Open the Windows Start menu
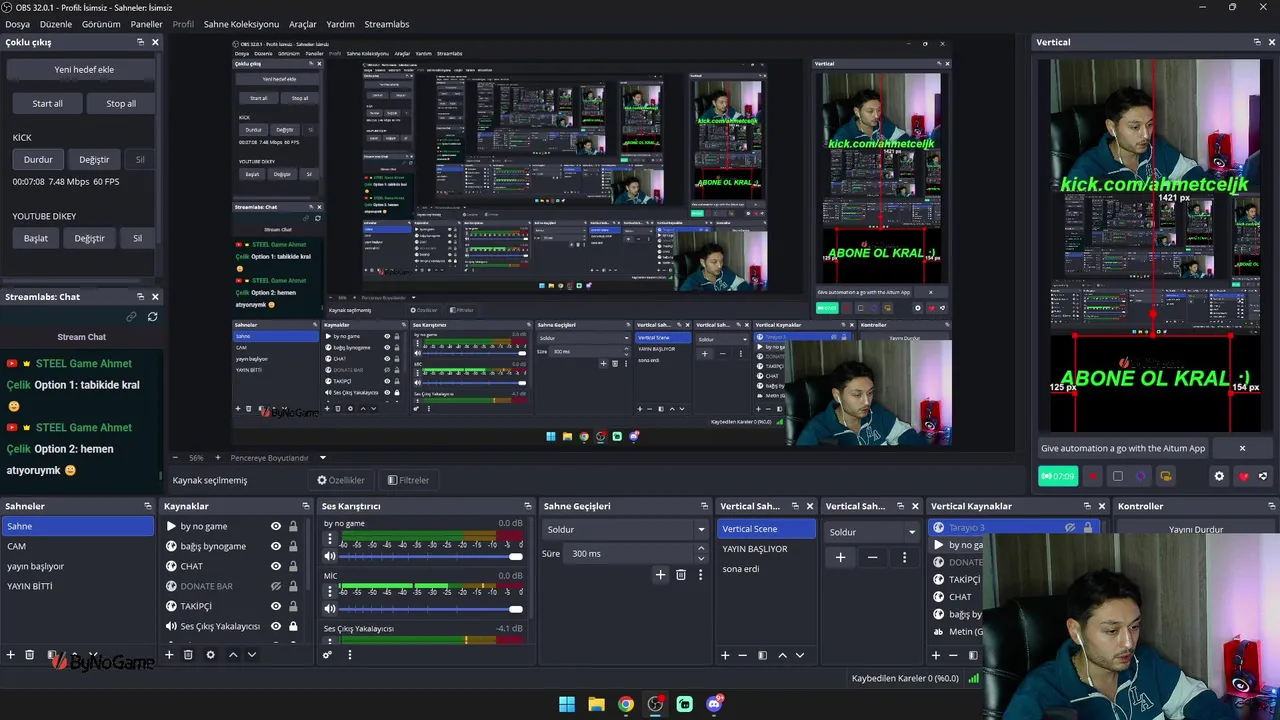Image resolution: width=1280 pixels, height=720 pixels. (x=567, y=704)
